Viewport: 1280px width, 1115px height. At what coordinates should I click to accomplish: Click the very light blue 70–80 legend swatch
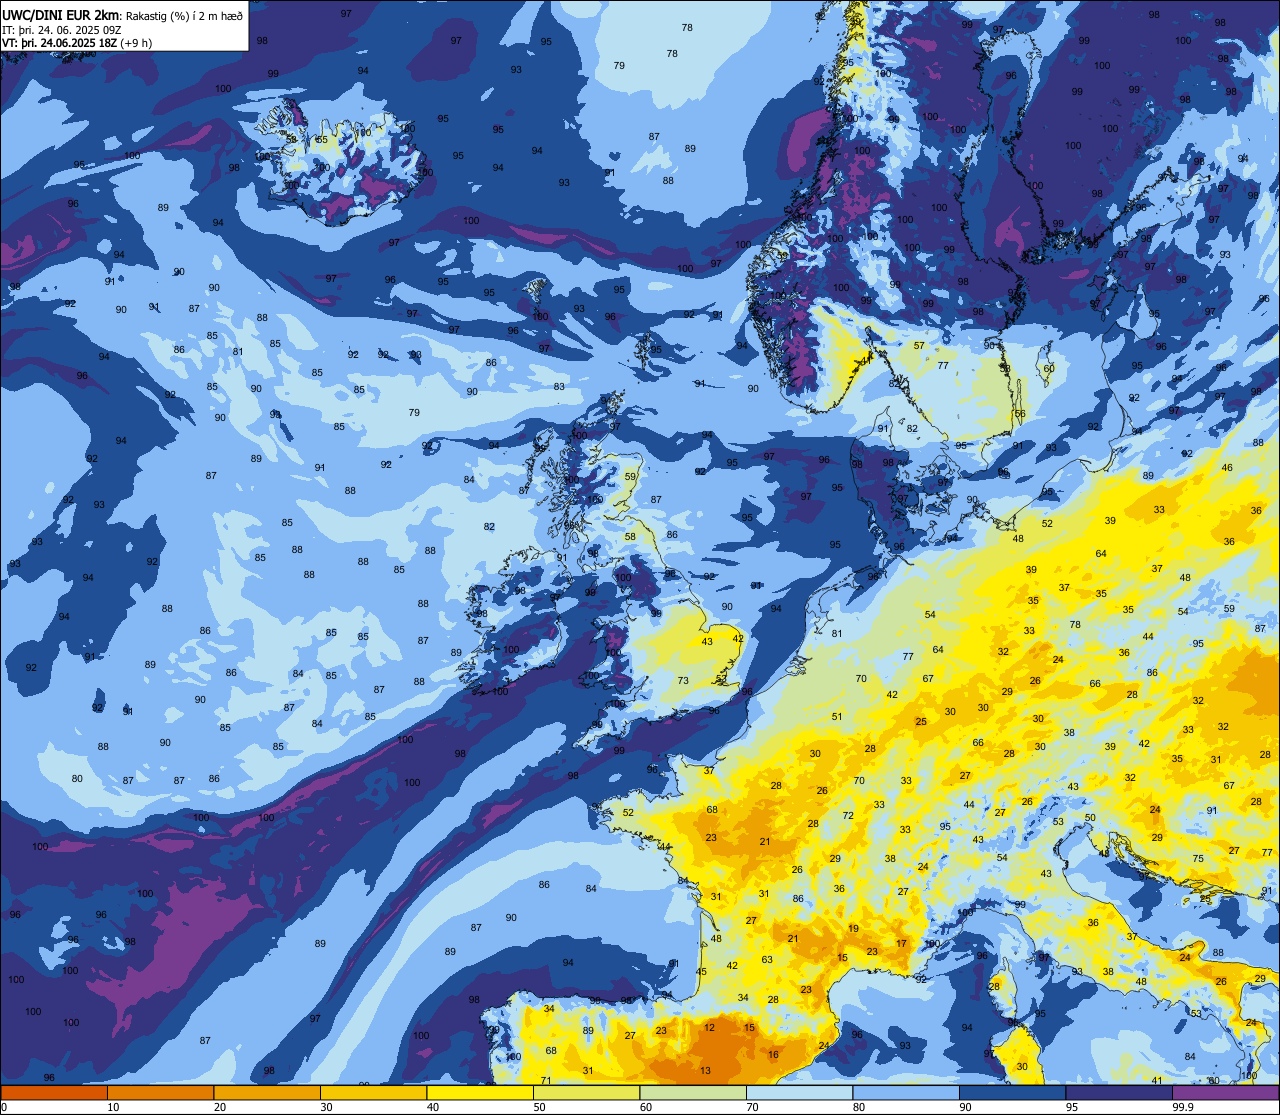799,1093
